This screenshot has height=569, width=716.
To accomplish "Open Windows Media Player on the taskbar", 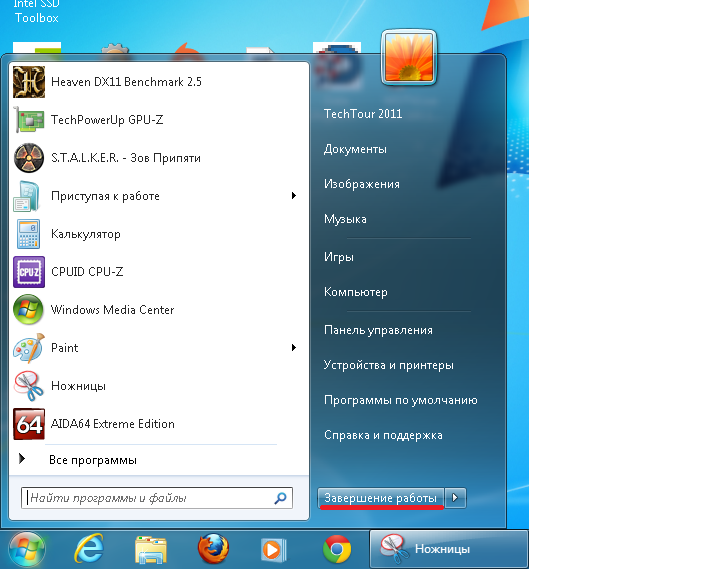I will pos(274,549).
